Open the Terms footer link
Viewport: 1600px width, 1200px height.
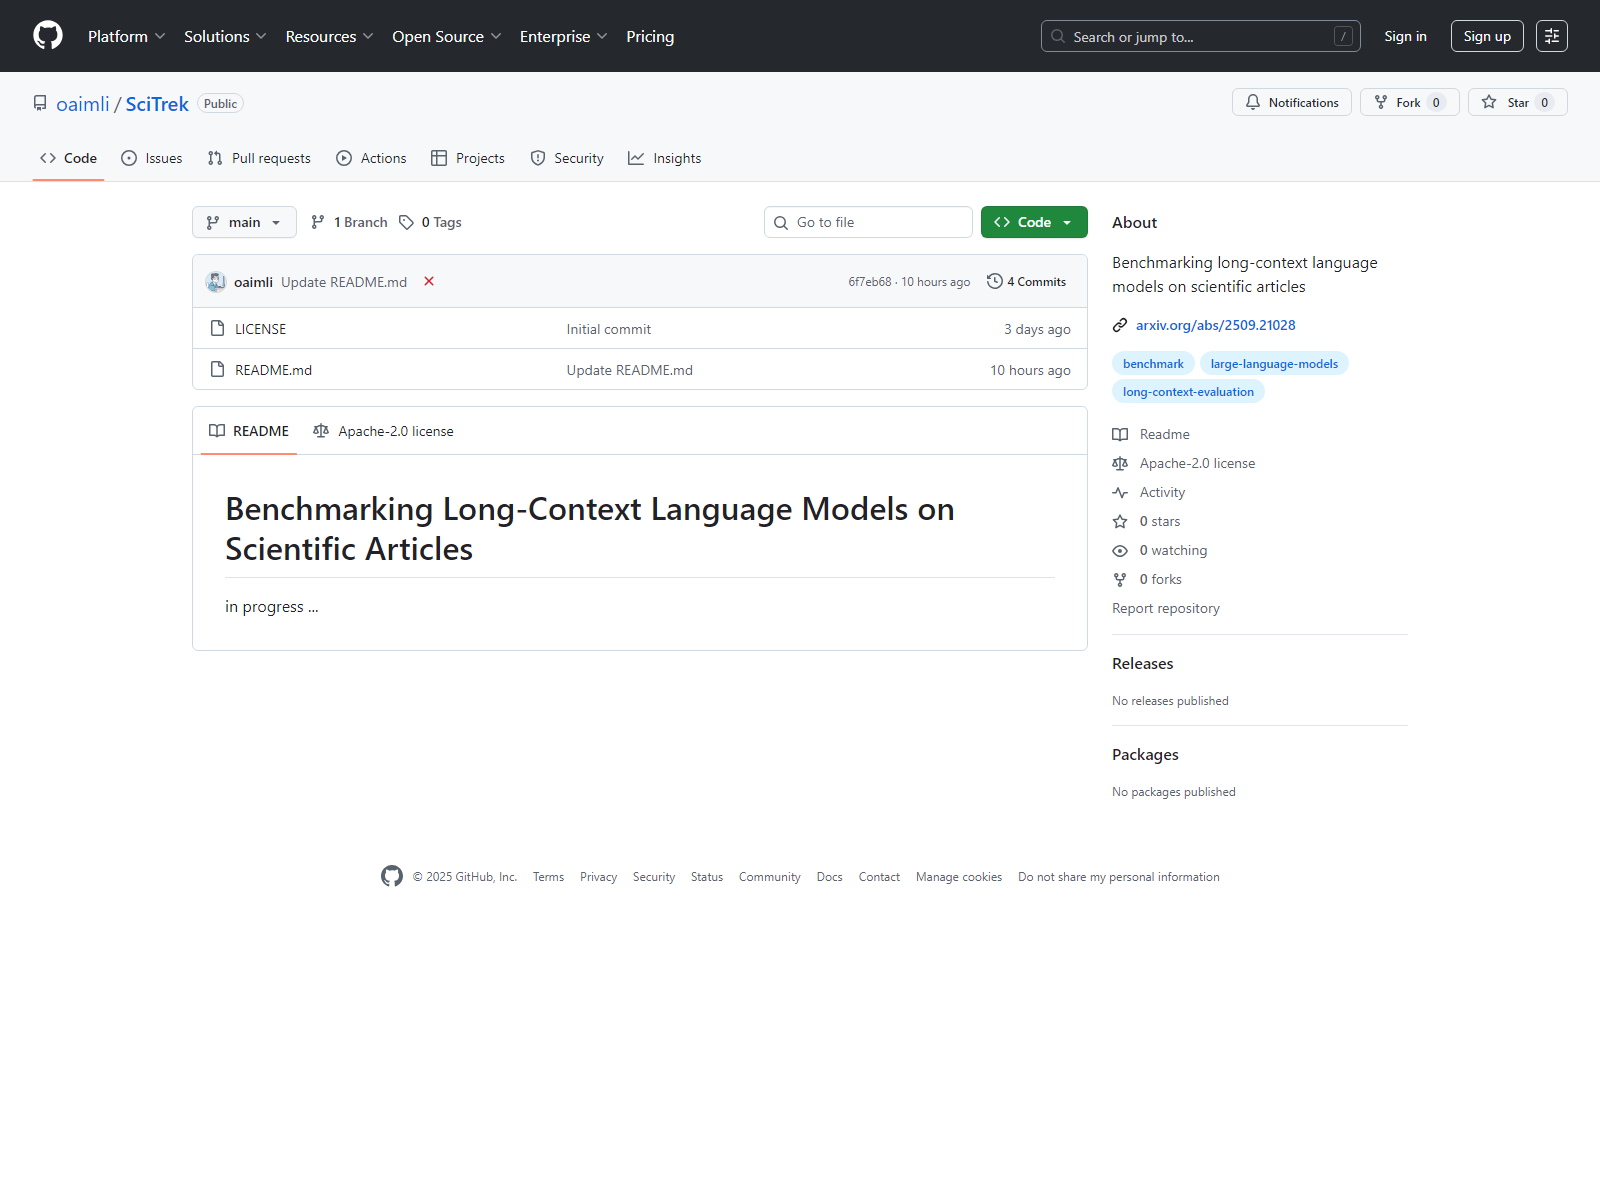click(548, 877)
